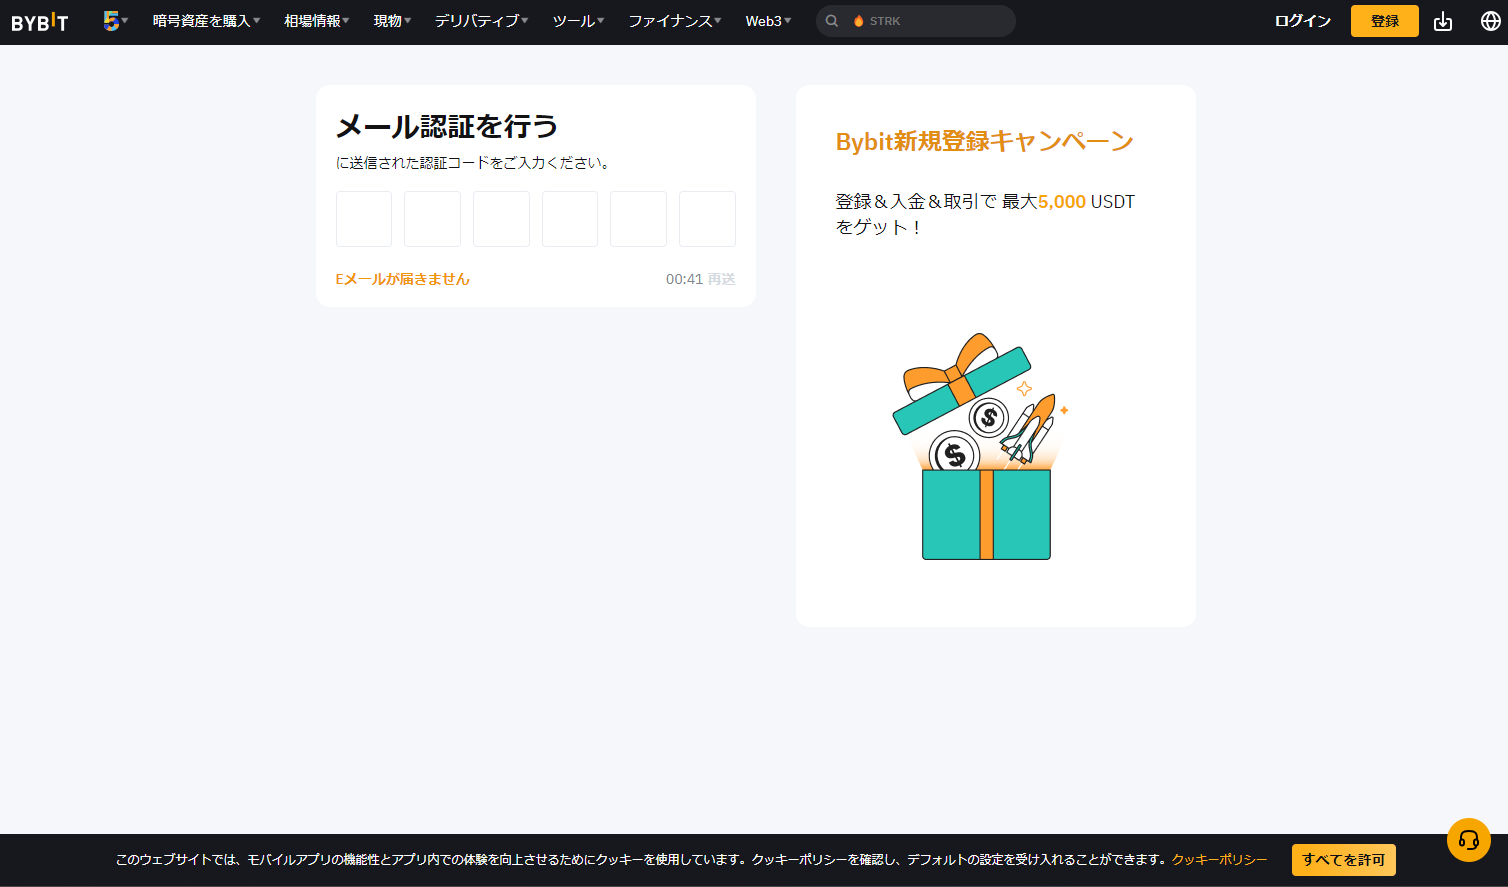Expand the ツール dropdown menu
The image size is (1508, 887).
pyautogui.click(x=578, y=21)
